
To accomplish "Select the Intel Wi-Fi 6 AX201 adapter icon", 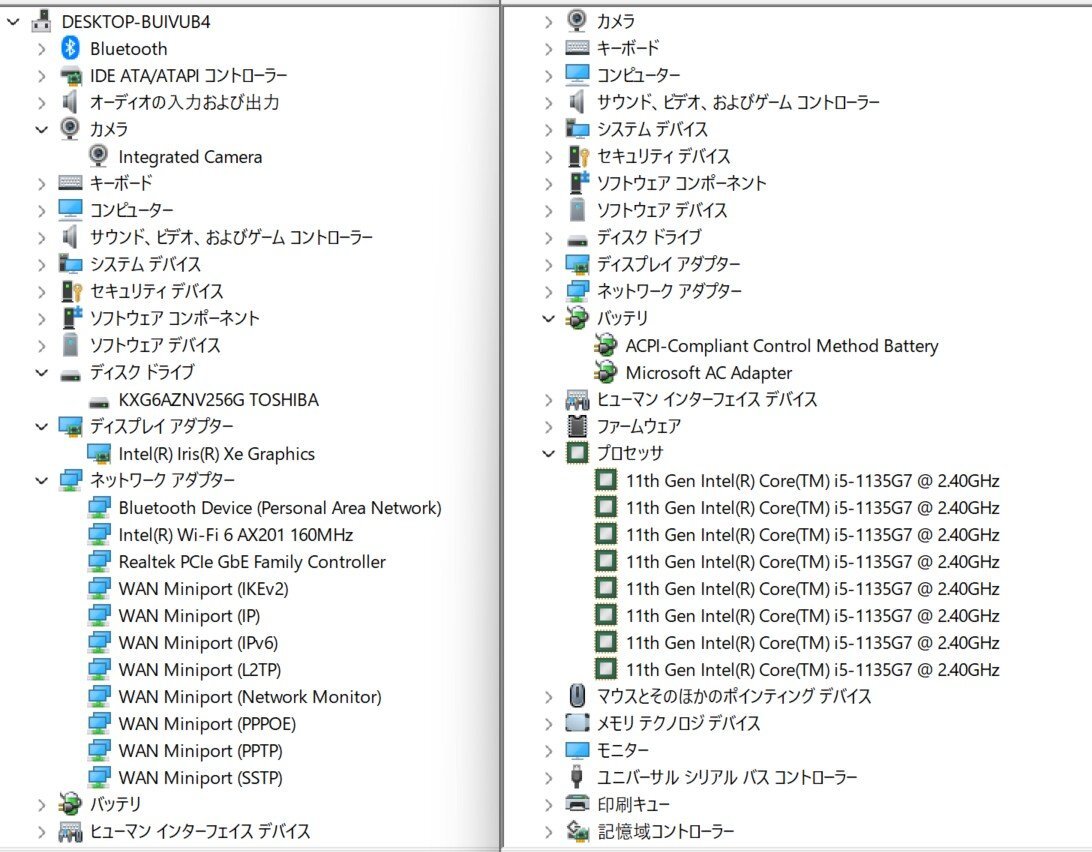I will 98,534.
